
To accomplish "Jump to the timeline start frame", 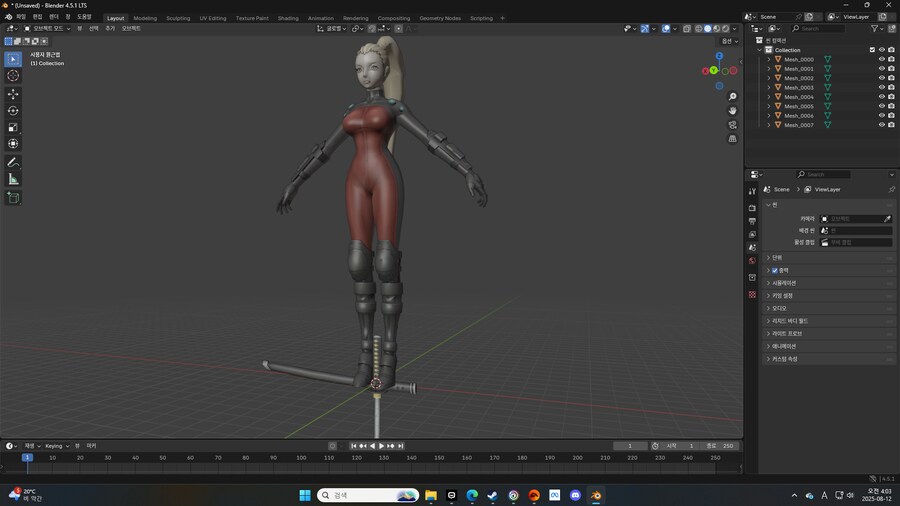I will (x=354, y=446).
